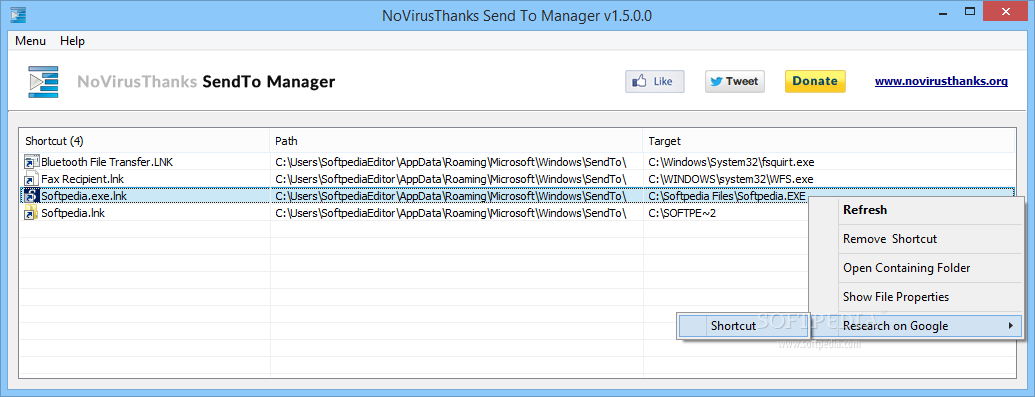The height and width of the screenshot is (397, 1035).
Task: Click the target C:\SOFTPE~2
Action: point(682,213)
